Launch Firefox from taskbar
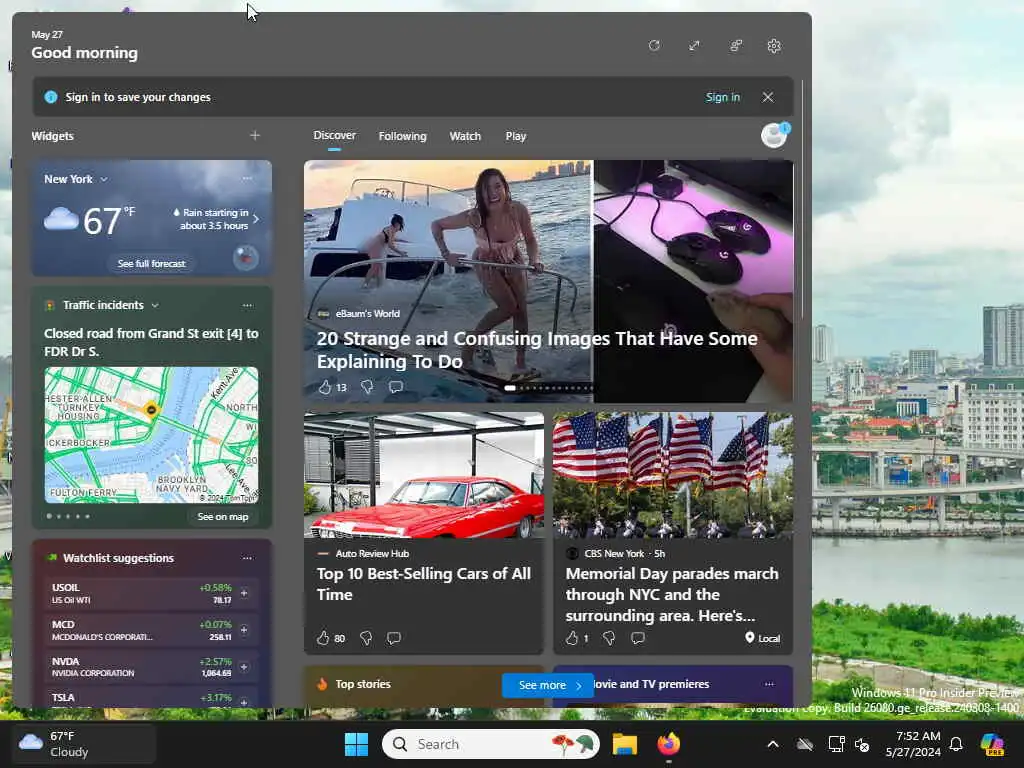The width and height of the screenshot is (1024, 768). point(668,744)
